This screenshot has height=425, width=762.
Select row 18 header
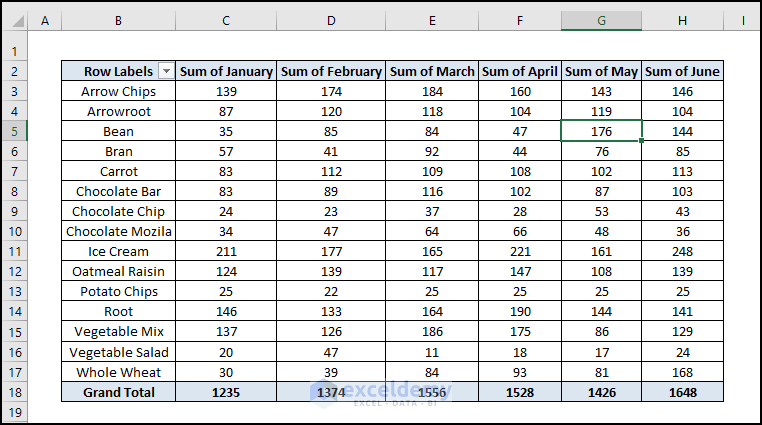(14, 392)
